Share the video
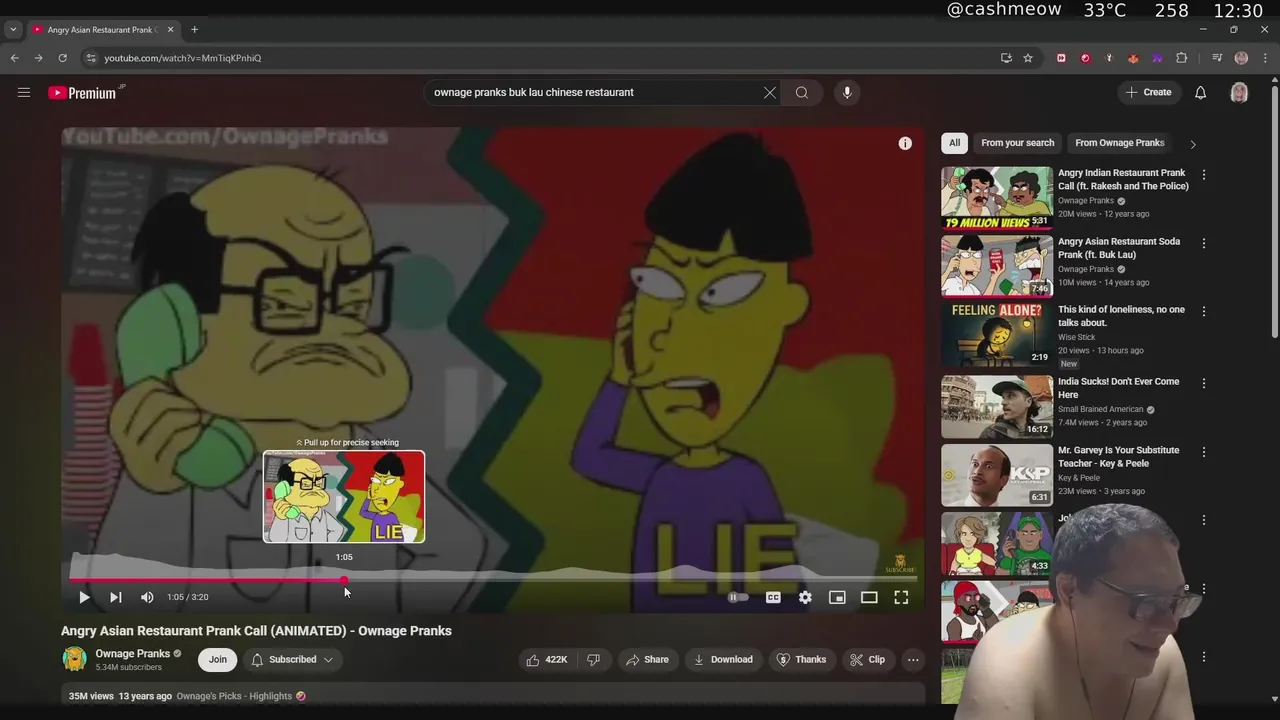 click(x=647, y=659)
